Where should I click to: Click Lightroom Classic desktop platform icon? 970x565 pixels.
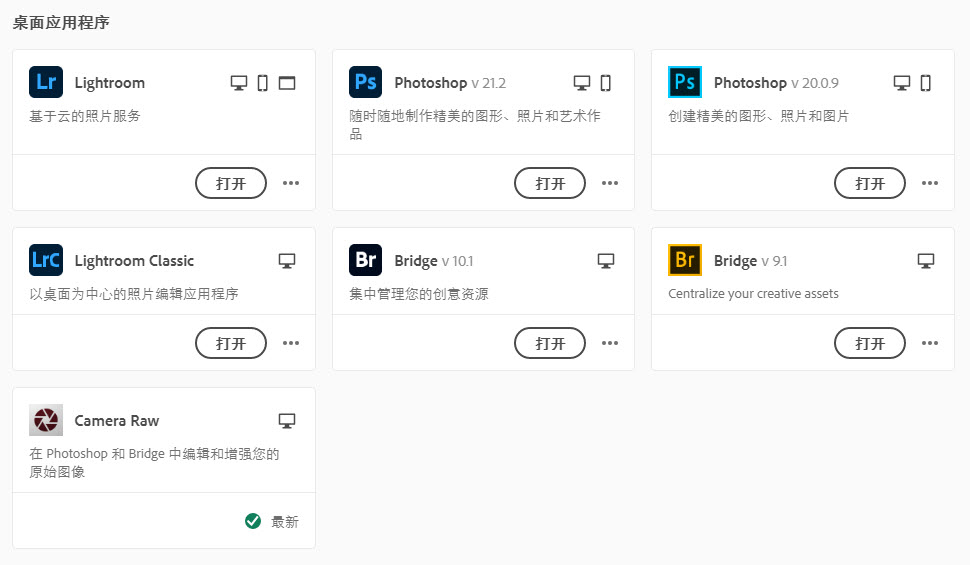point(287,261)
